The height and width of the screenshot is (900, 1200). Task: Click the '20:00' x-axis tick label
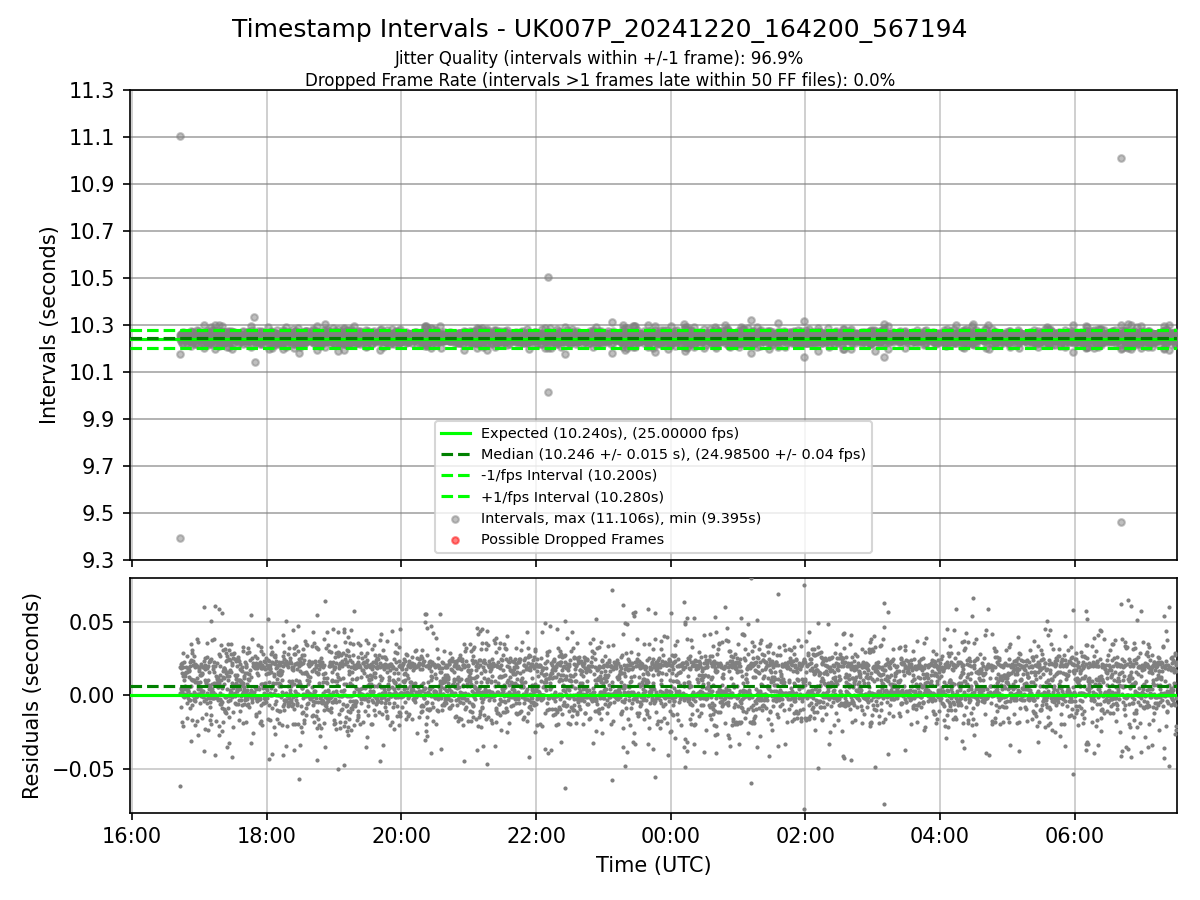pyautogui.click(x=401, y=836)
